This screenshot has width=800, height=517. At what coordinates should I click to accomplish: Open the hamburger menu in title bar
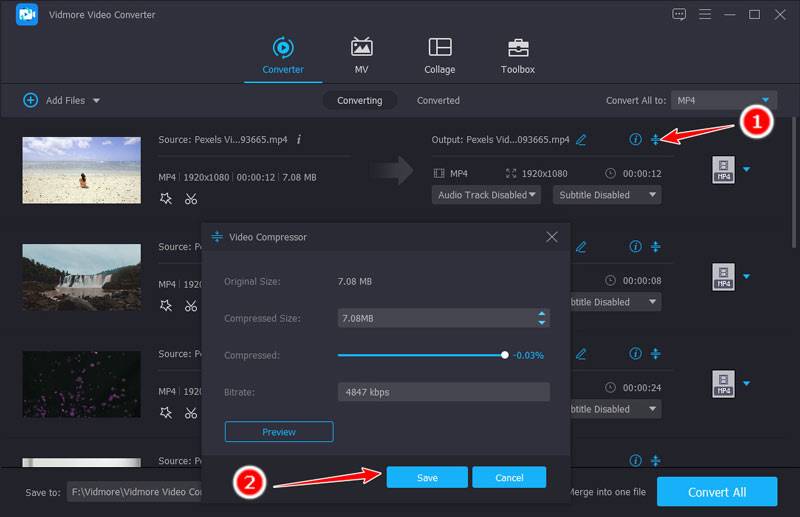(x=704, y=14)
